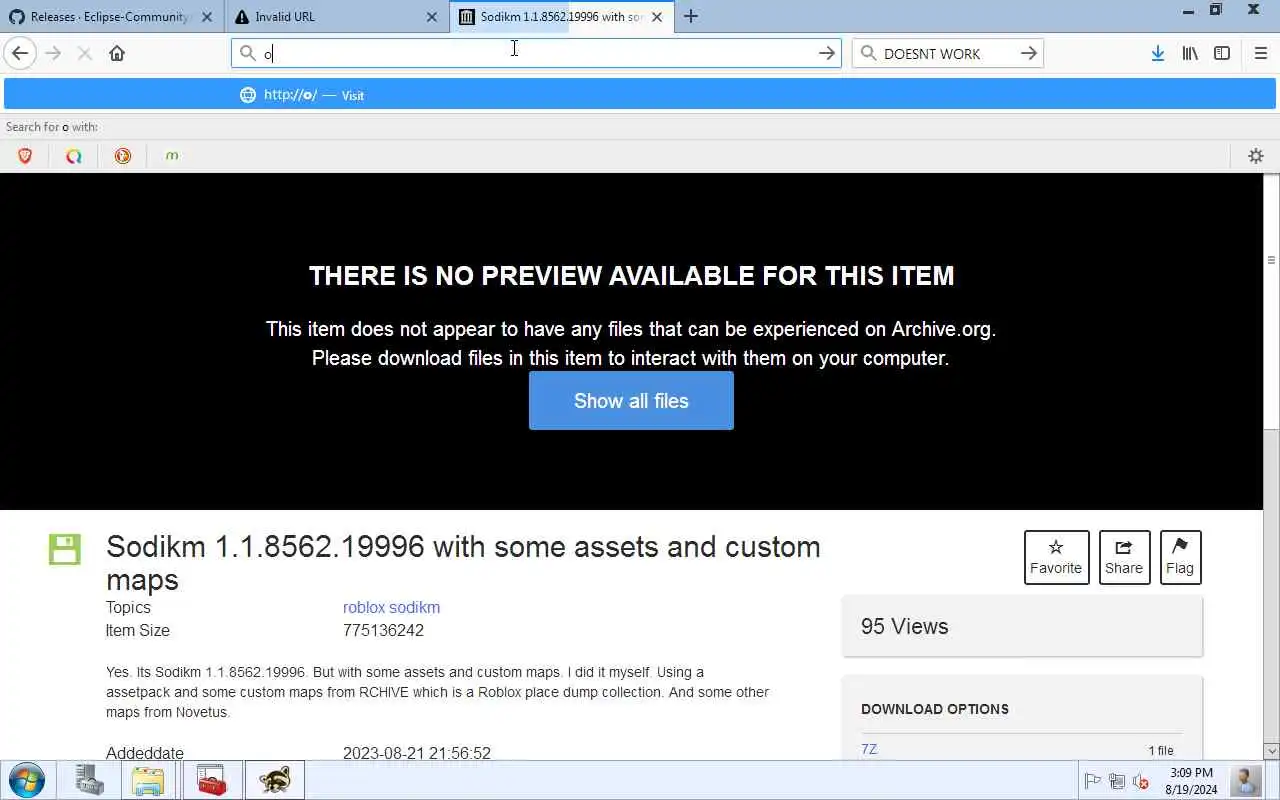Switch to the Releases Eclipse-Community tab
1280x800 pixels.
pos(110,17)
